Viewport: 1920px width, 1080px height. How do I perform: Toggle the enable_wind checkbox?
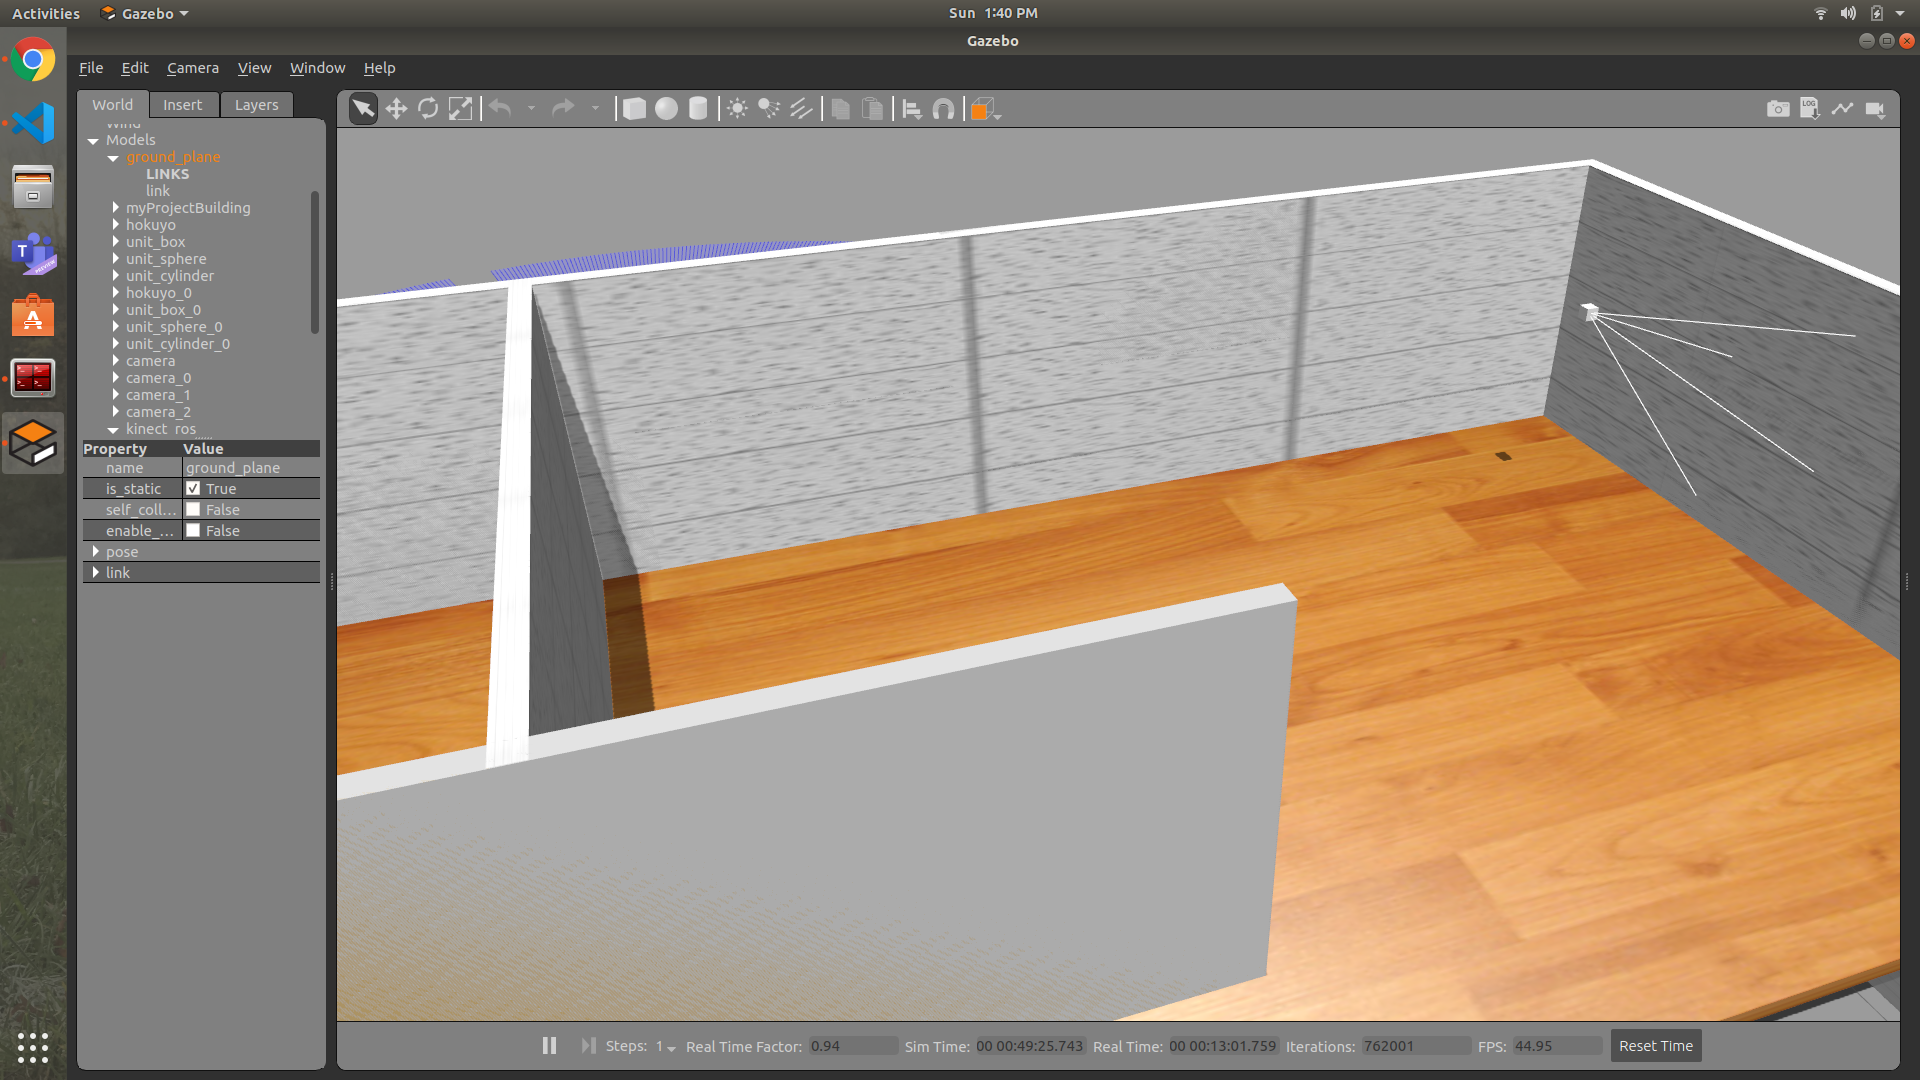point(193,531)
